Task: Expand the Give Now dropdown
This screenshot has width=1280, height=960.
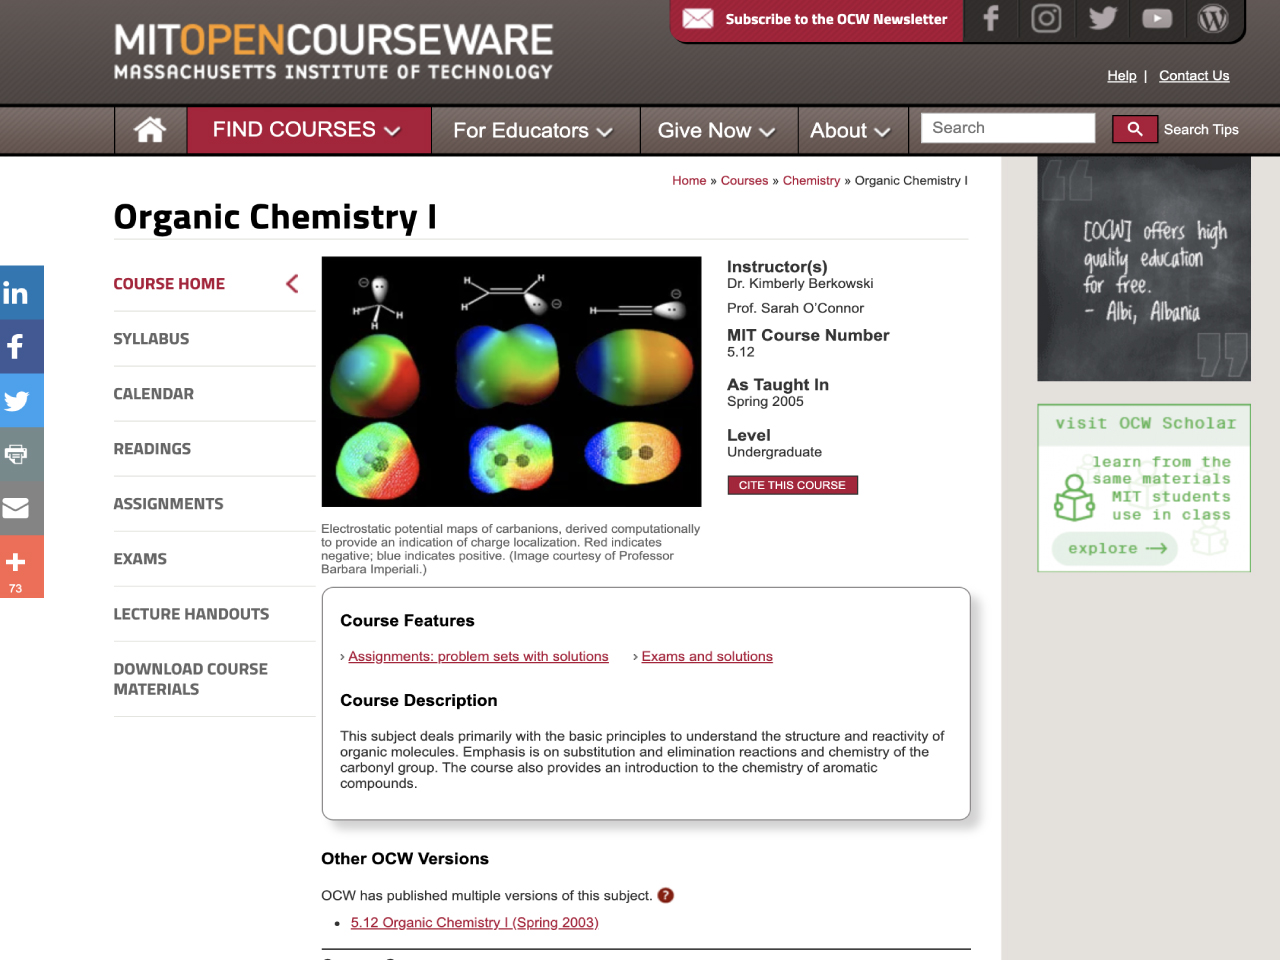Action: pyautogui.click(x=718, y=130)
